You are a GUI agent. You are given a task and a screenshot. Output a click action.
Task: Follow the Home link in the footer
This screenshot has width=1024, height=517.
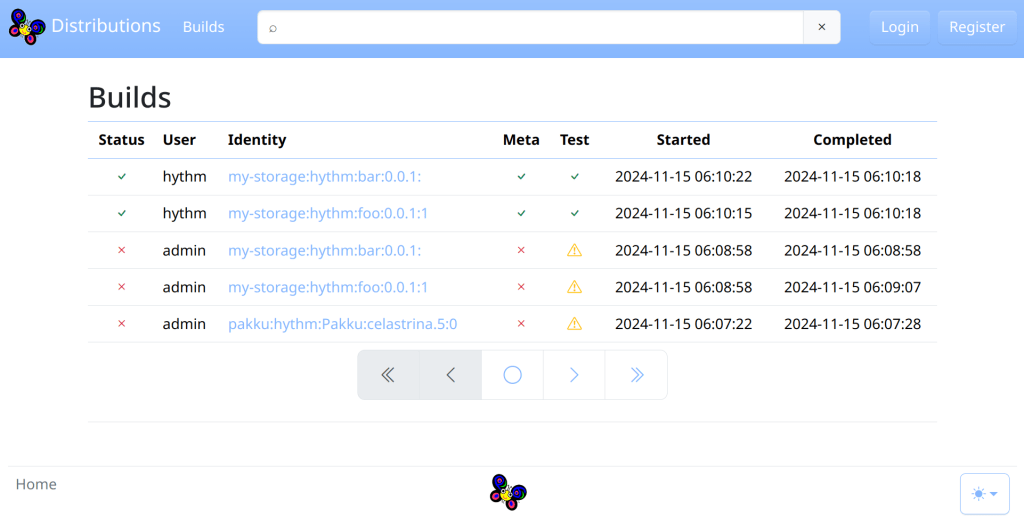pos(36,484)
